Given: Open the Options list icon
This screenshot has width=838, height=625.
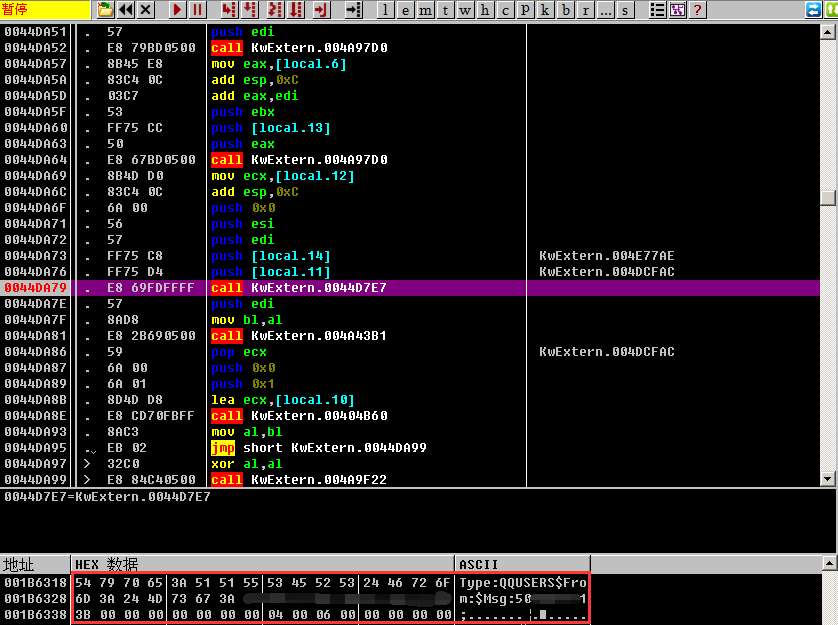Looking at the screenshot, I should pyautogui.click(x=657, y=10).
